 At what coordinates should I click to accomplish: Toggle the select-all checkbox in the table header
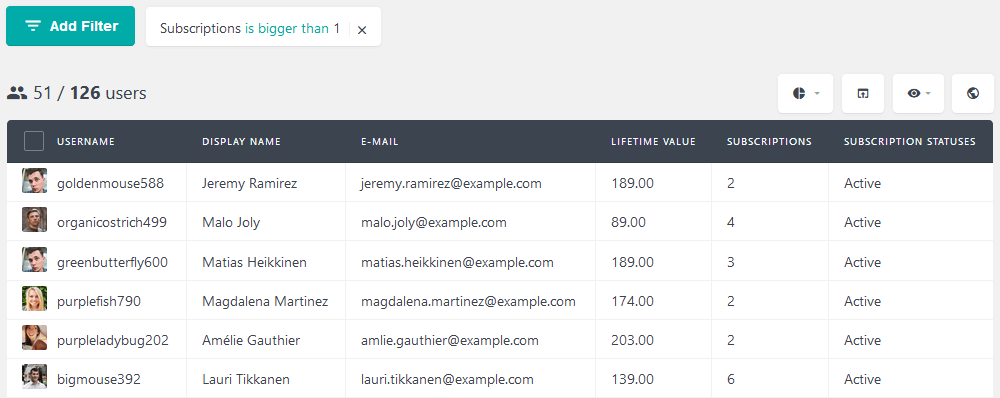pos(34,141)
